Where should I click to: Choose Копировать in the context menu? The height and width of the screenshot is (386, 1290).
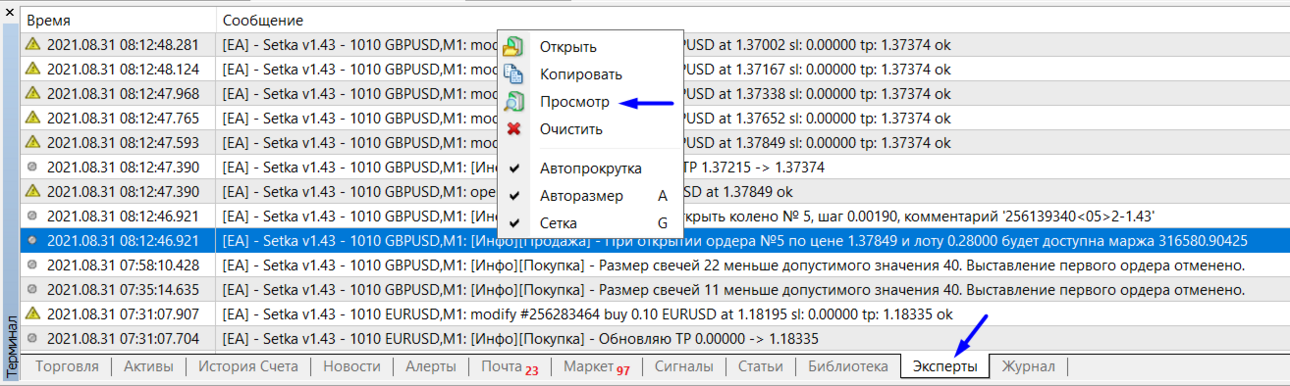coord(590,74)
